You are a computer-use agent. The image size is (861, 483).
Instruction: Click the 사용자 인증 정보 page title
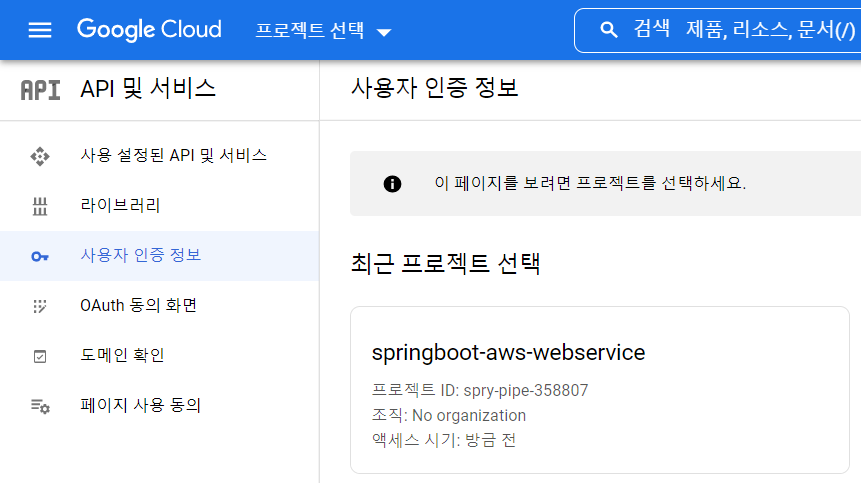click(434, 88)
